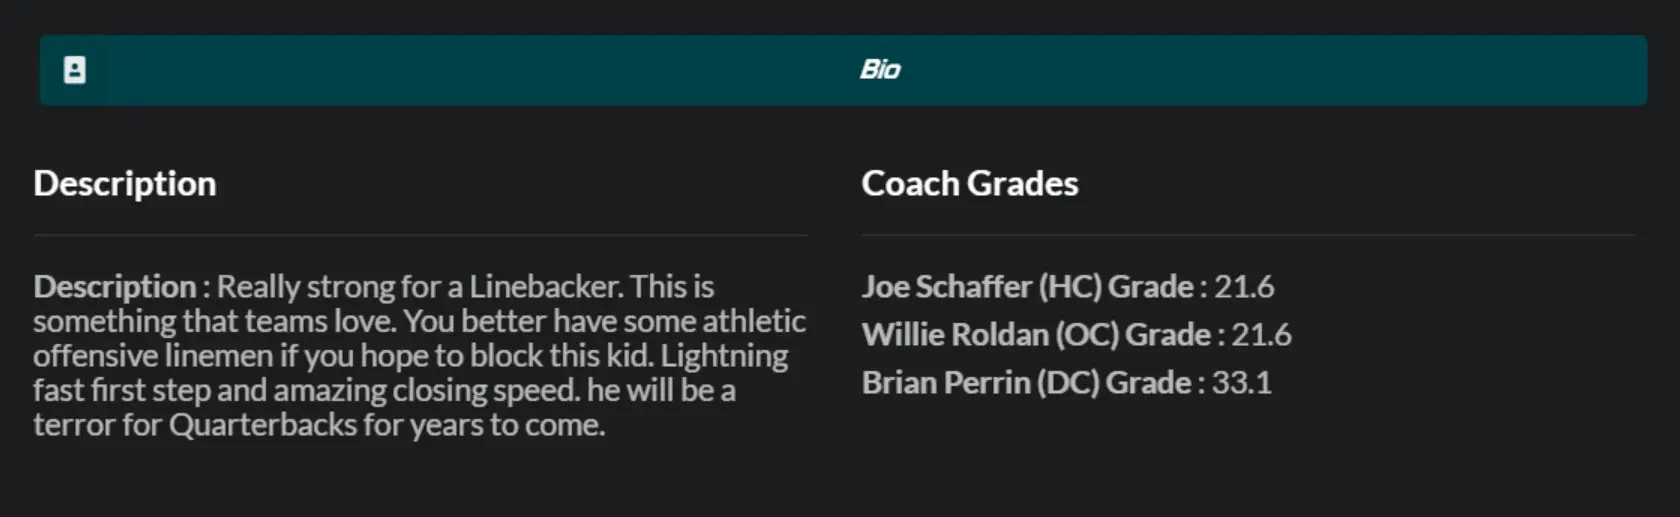Click the divider line under Description heading
The height and width of the screenshot is (517, 1680).
(420, 235)
